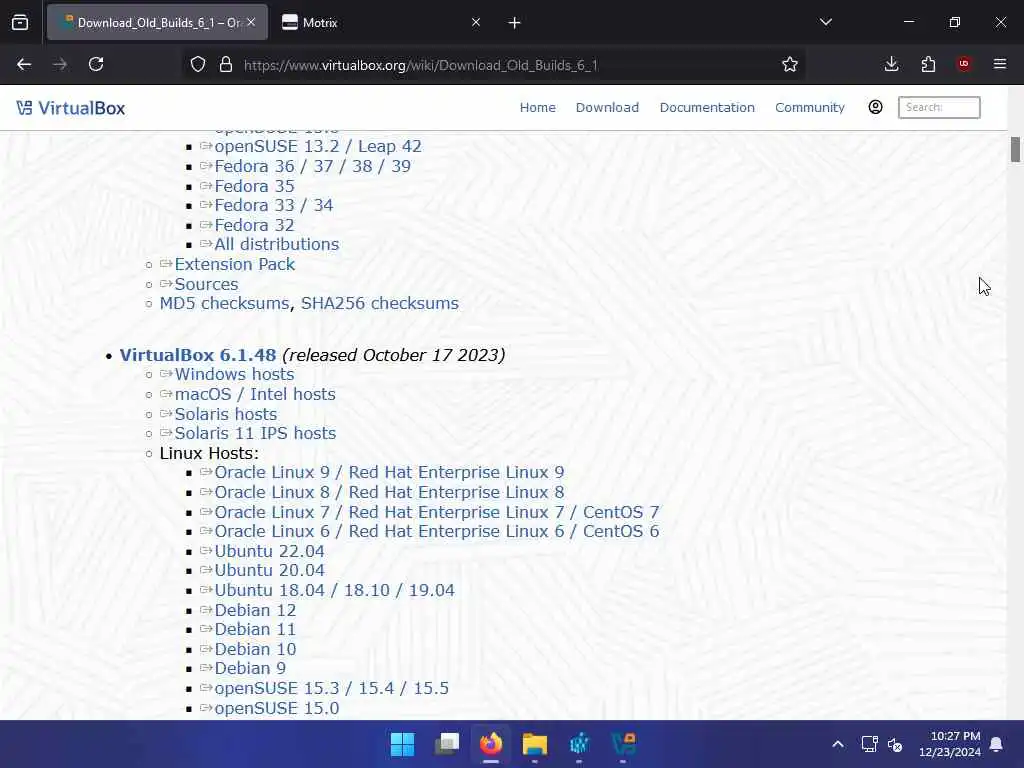
Task: Open the MD5 checksums link
Action: [225, 304]
